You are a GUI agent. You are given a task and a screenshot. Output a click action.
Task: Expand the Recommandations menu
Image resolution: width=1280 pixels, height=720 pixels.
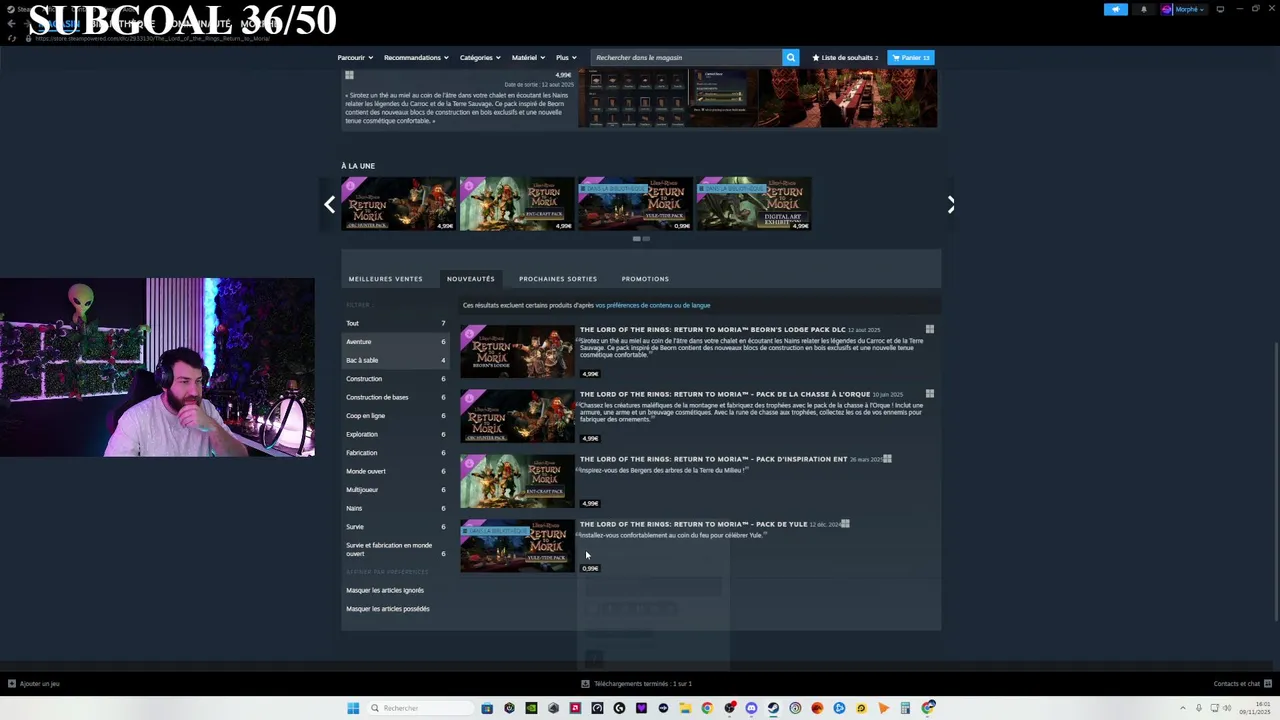[x=416, y=57]
